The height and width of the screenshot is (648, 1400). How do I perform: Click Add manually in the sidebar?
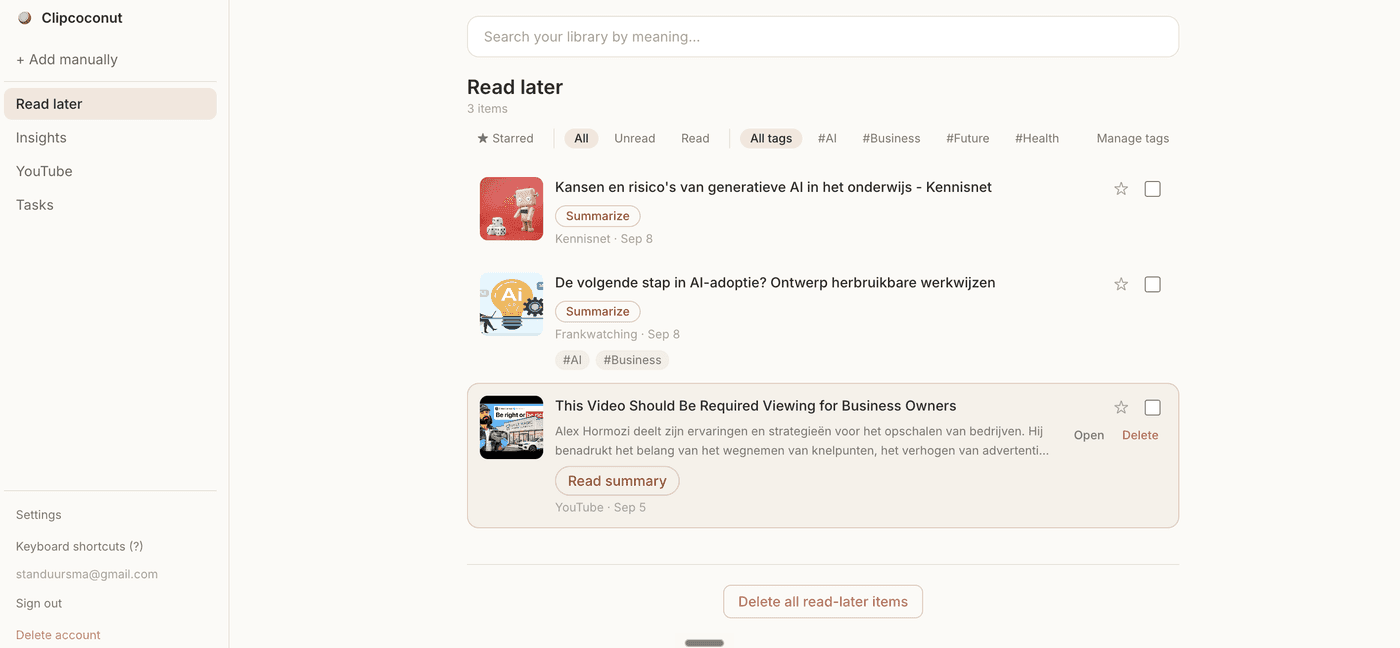click(67, 60)
